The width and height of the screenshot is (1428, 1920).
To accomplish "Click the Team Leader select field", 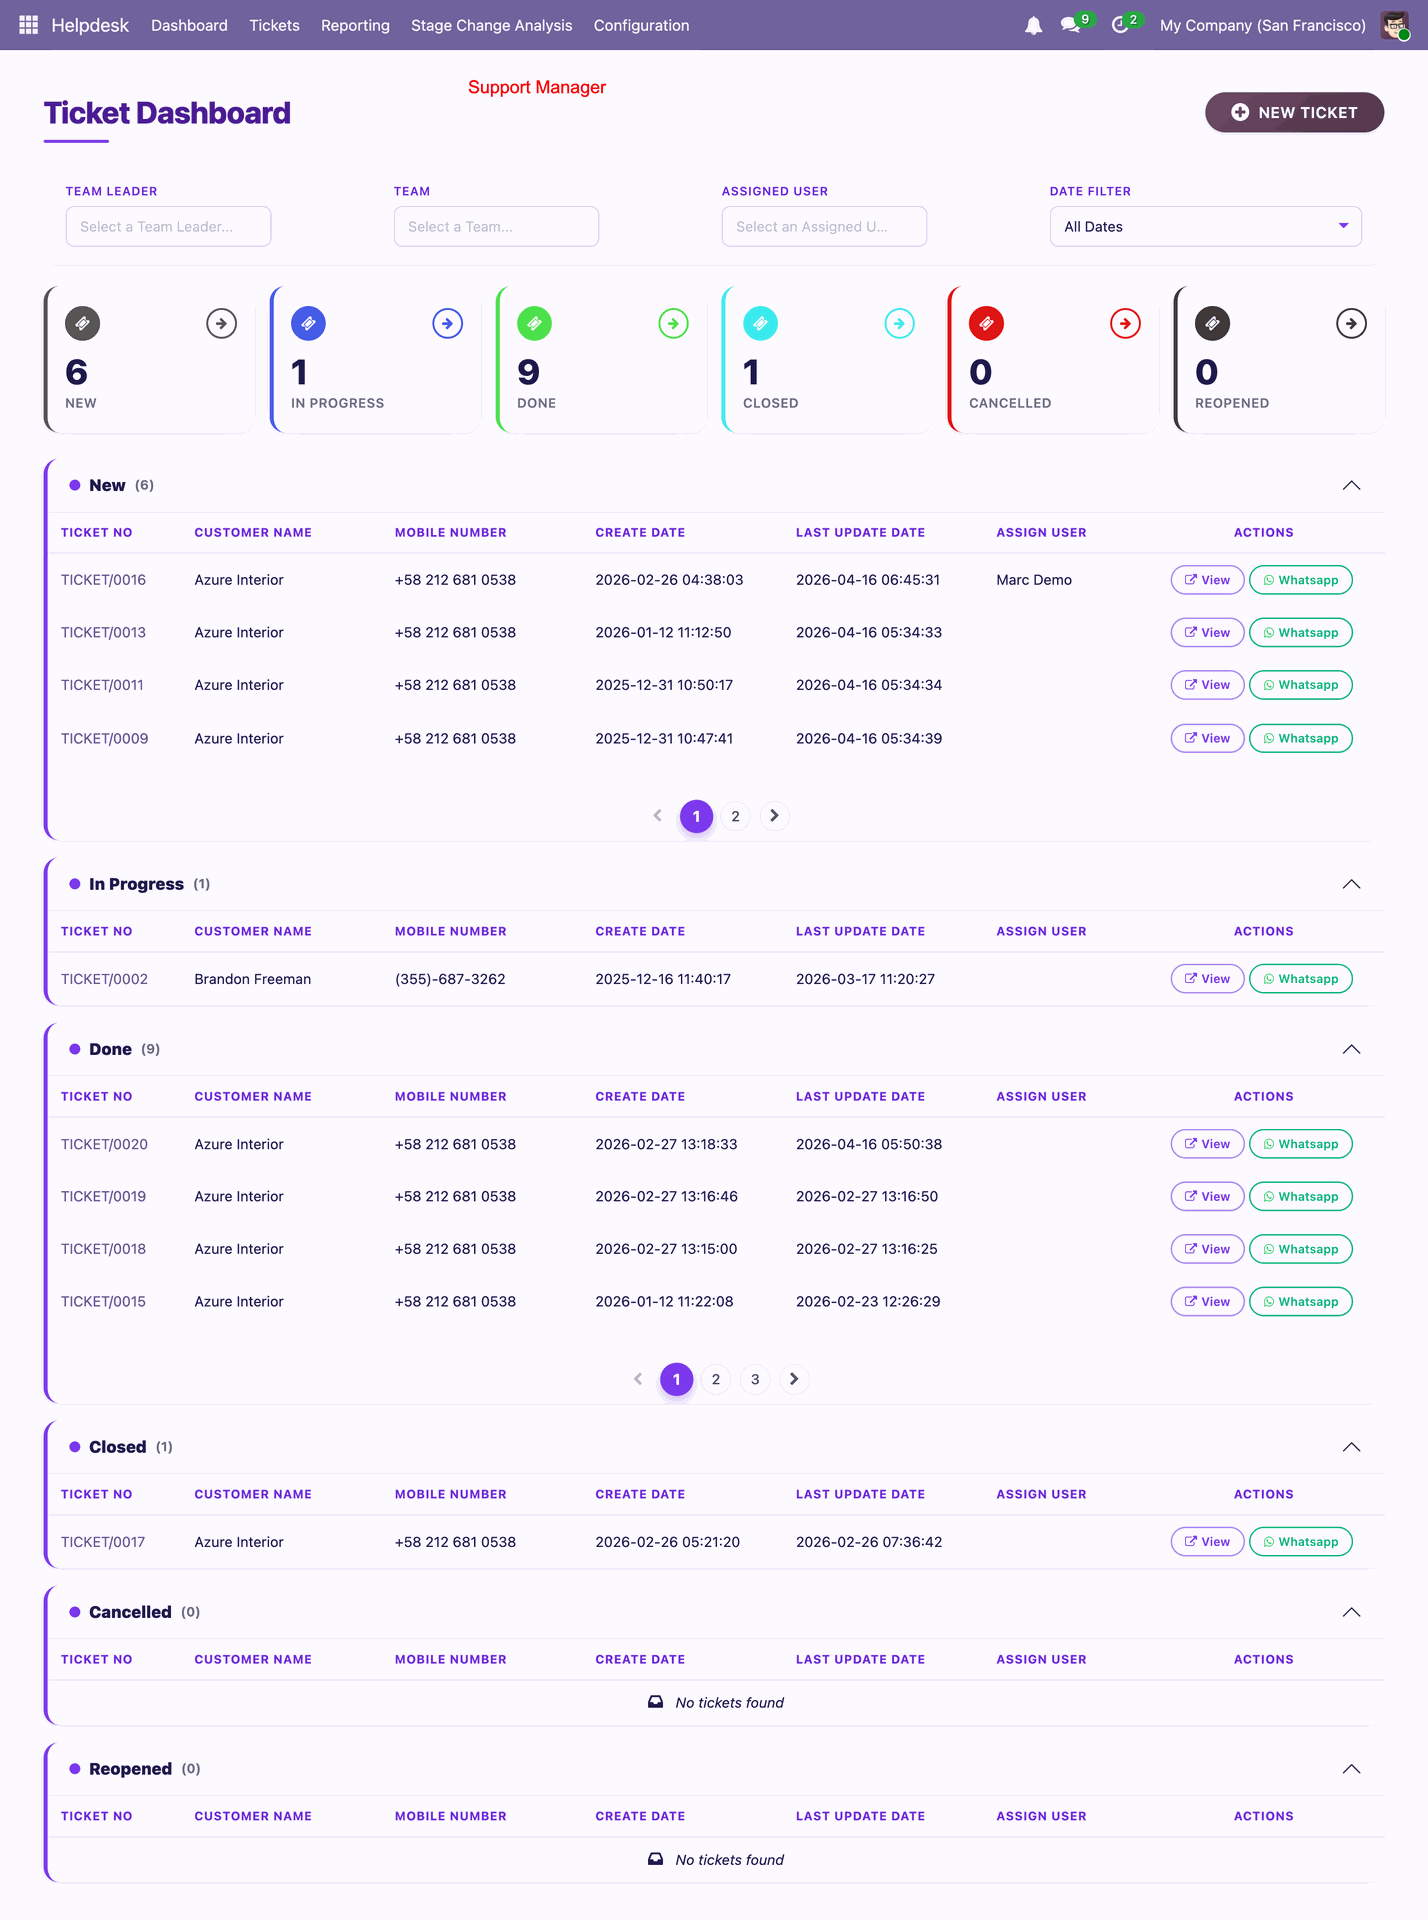I will (168, 226).
